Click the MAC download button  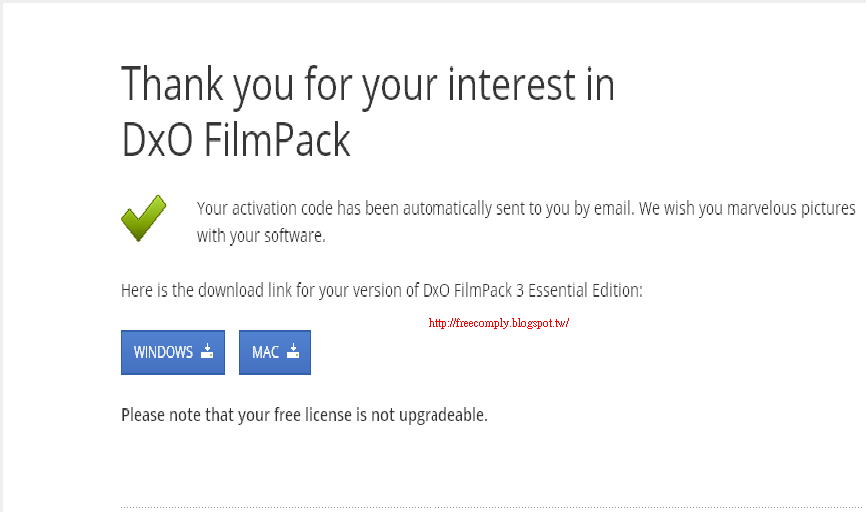point(275,352)
